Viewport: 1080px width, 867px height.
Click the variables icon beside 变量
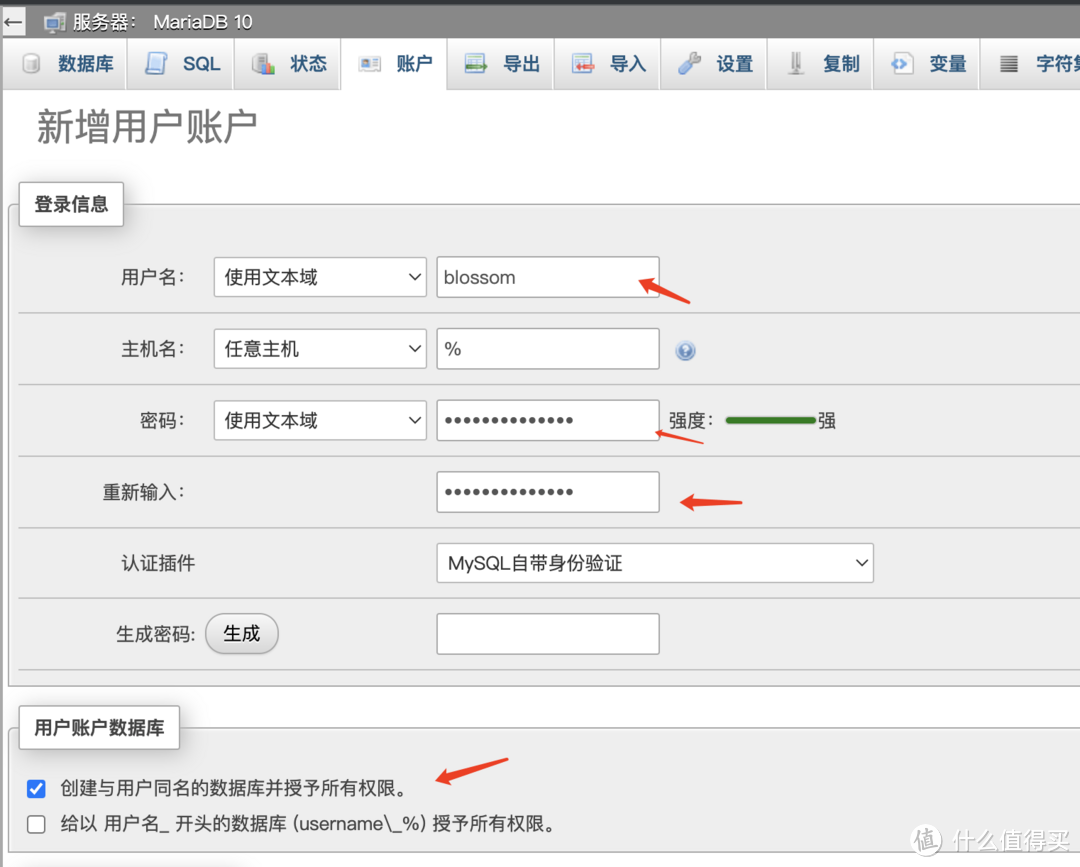tap(901, 63)
